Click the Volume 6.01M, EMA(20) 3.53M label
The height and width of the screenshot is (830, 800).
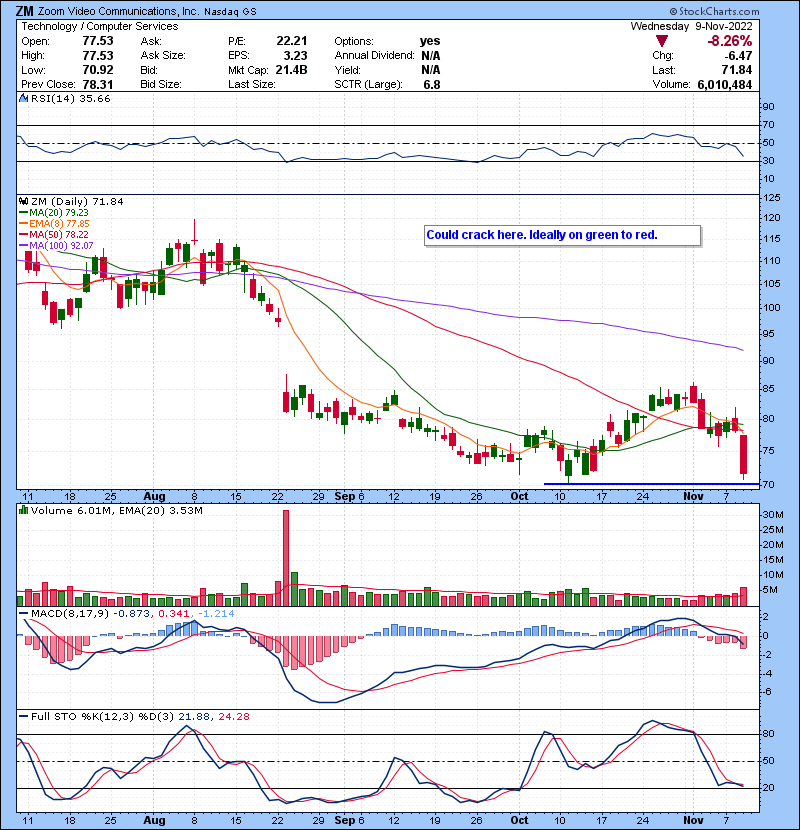pyautogui.click(x=116, y=510)
